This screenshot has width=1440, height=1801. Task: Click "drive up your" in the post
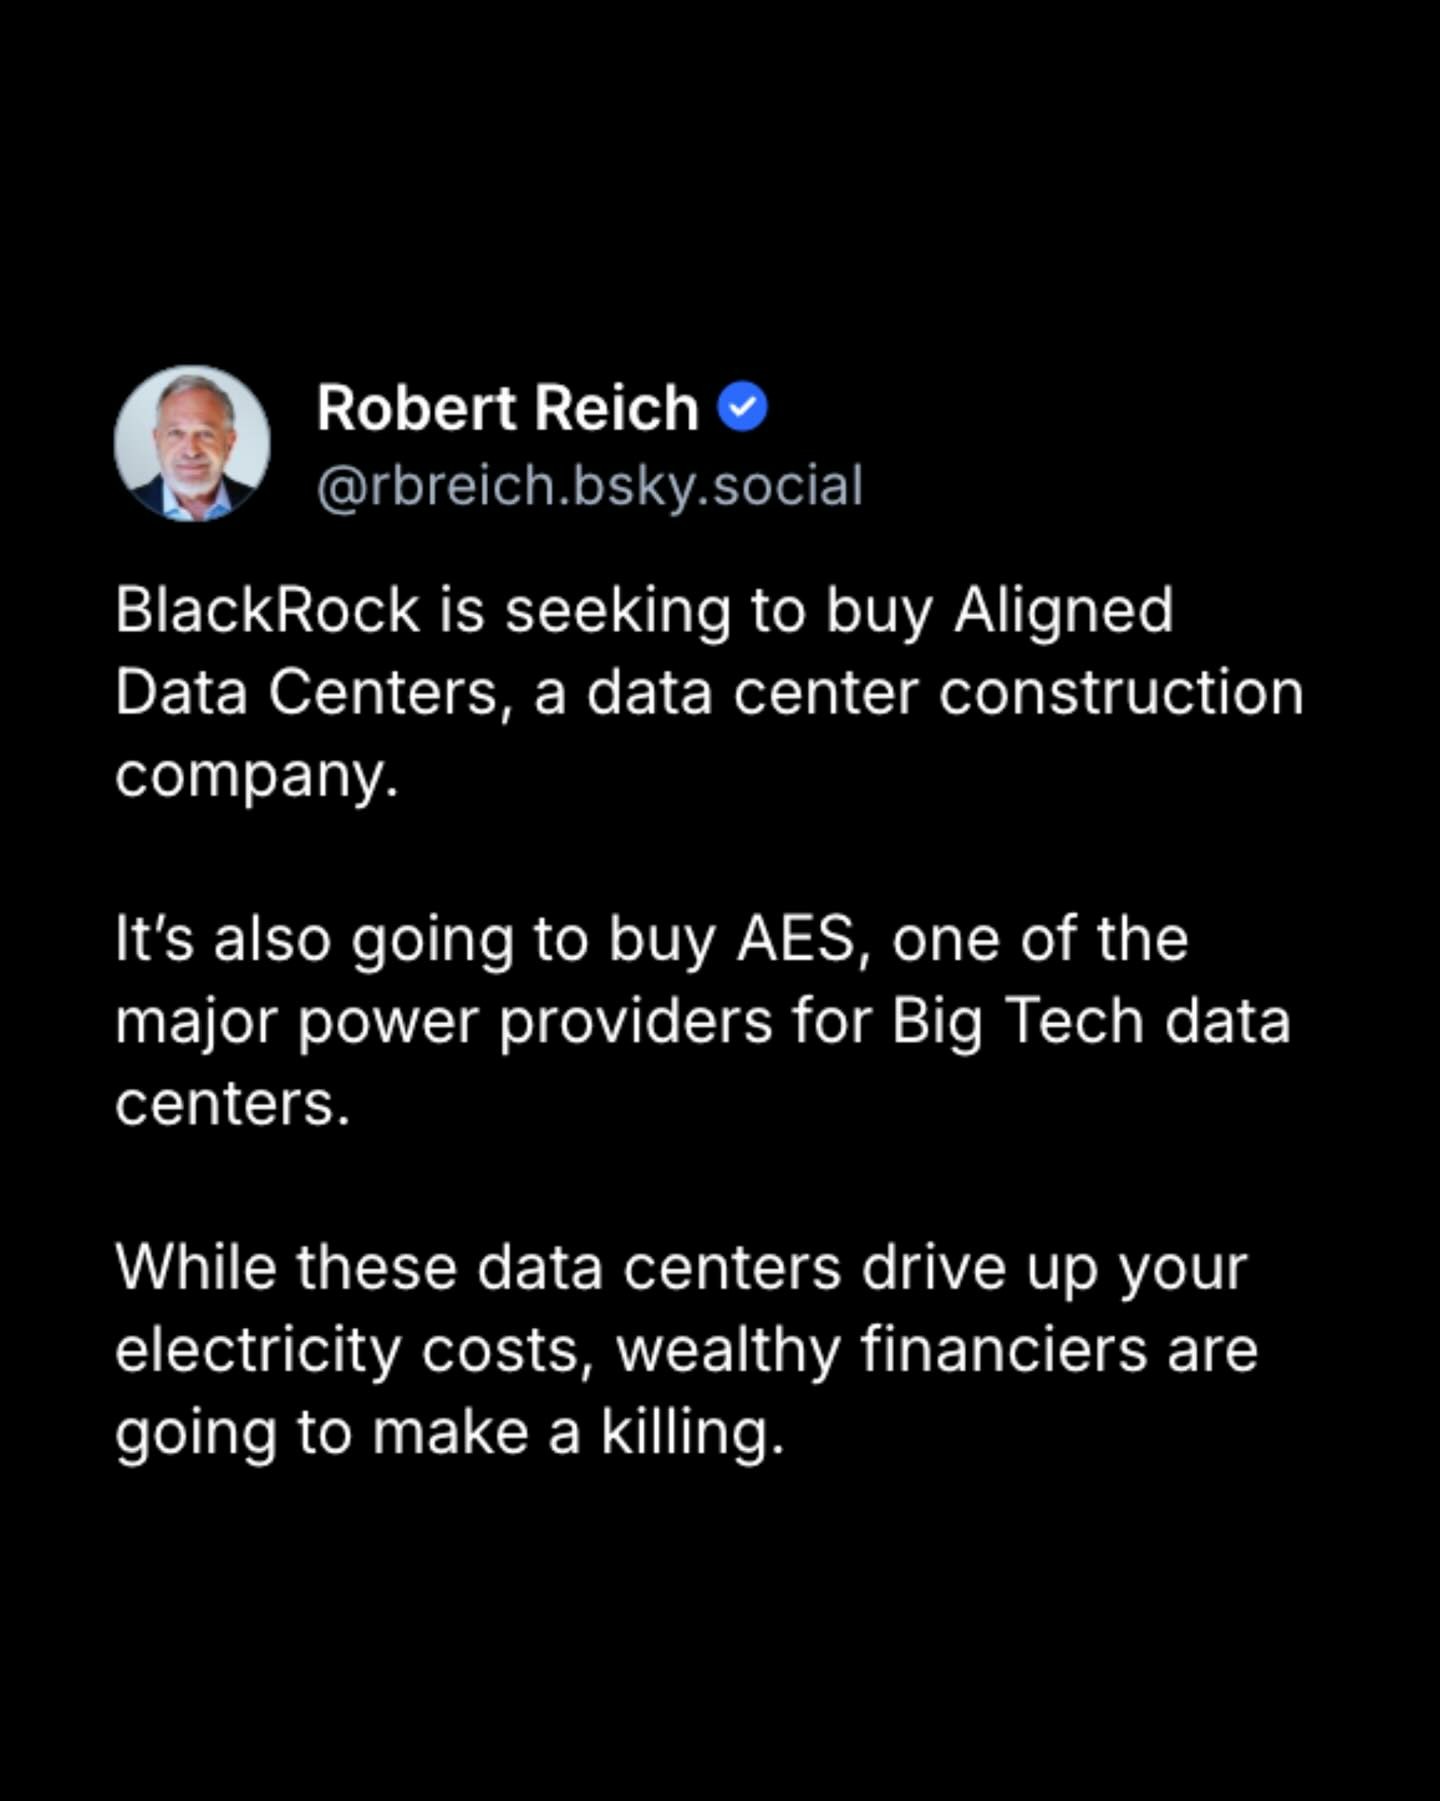tap(1054, 1268)
